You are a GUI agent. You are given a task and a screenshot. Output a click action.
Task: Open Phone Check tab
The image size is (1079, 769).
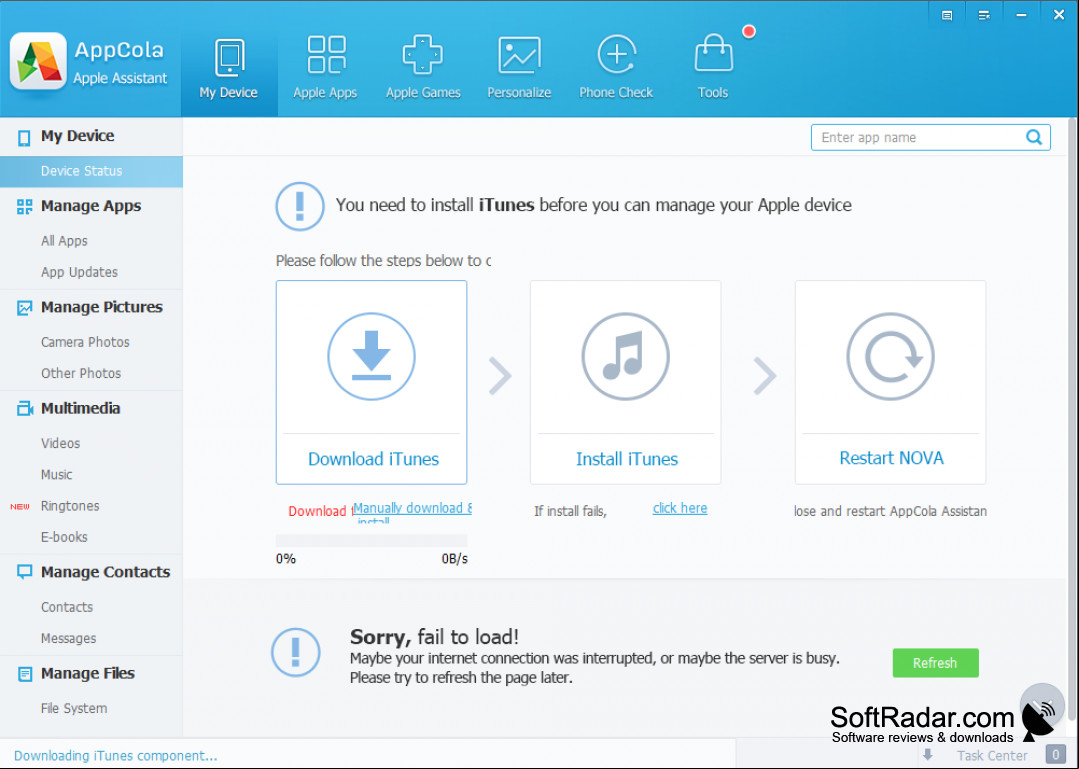point(616,69)
